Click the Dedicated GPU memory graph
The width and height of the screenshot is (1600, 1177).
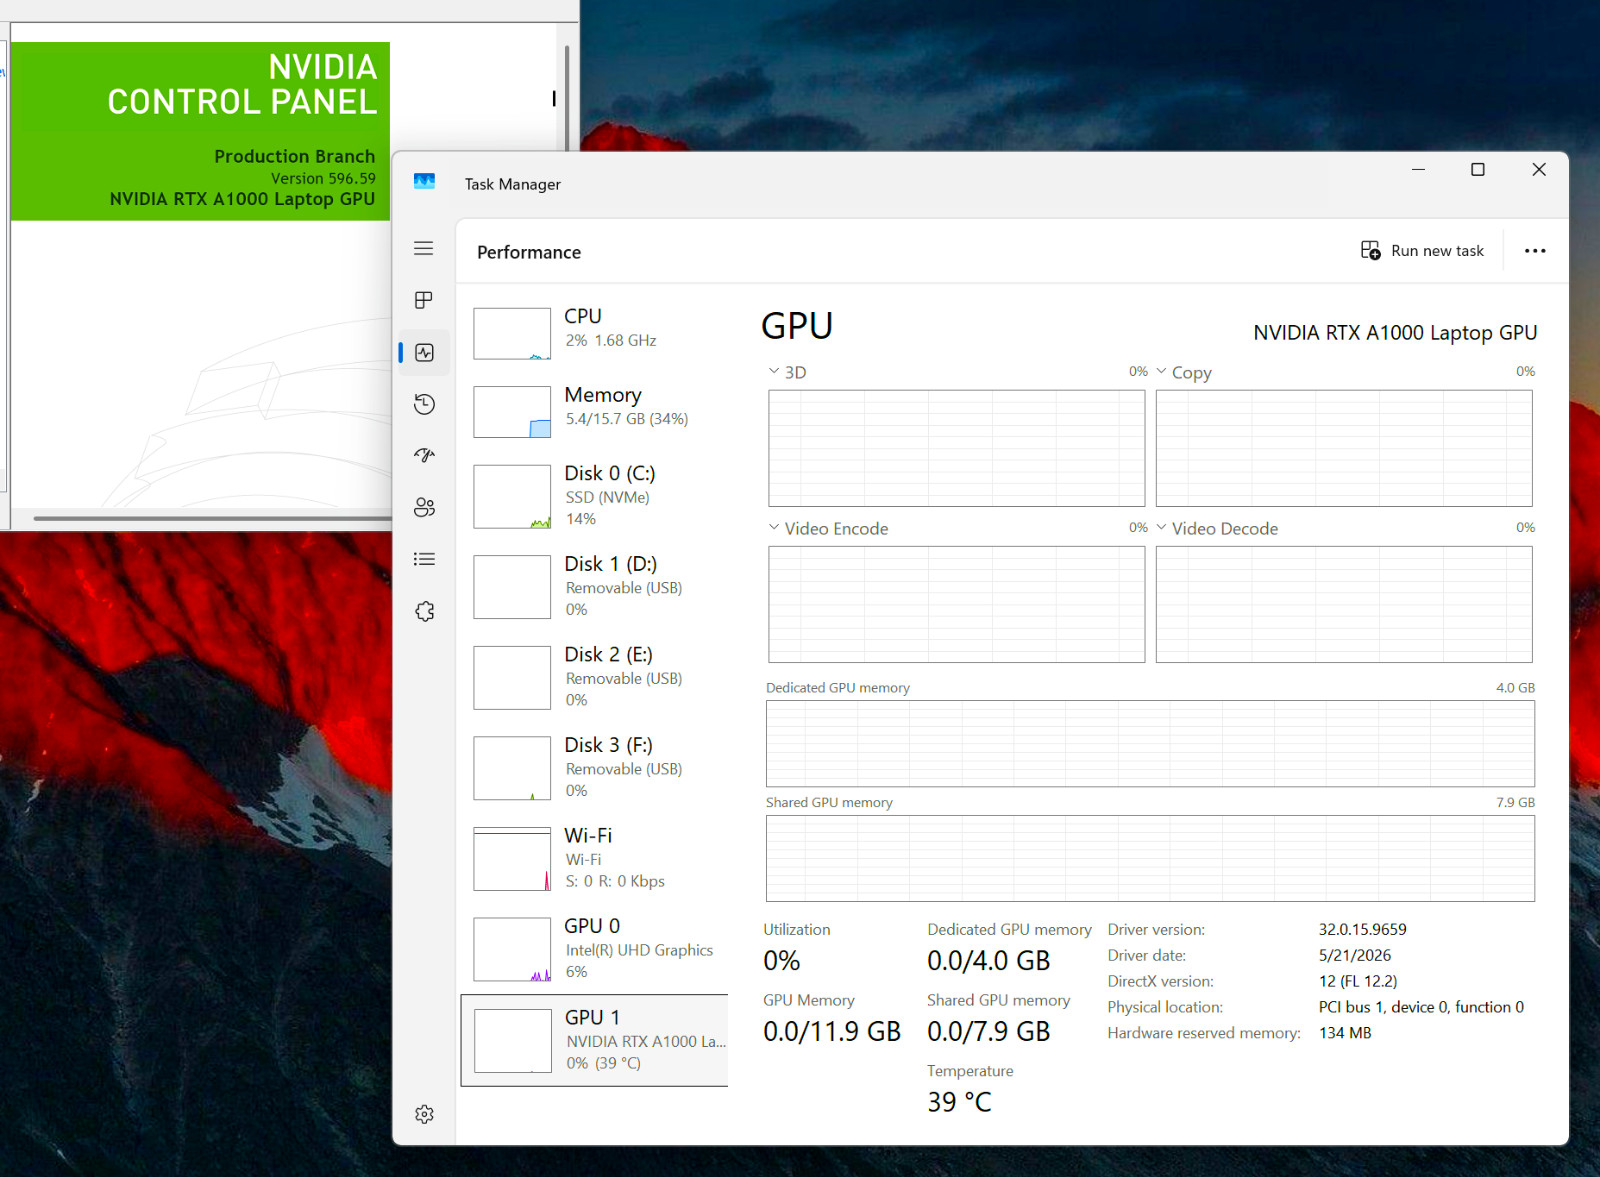1150,743
